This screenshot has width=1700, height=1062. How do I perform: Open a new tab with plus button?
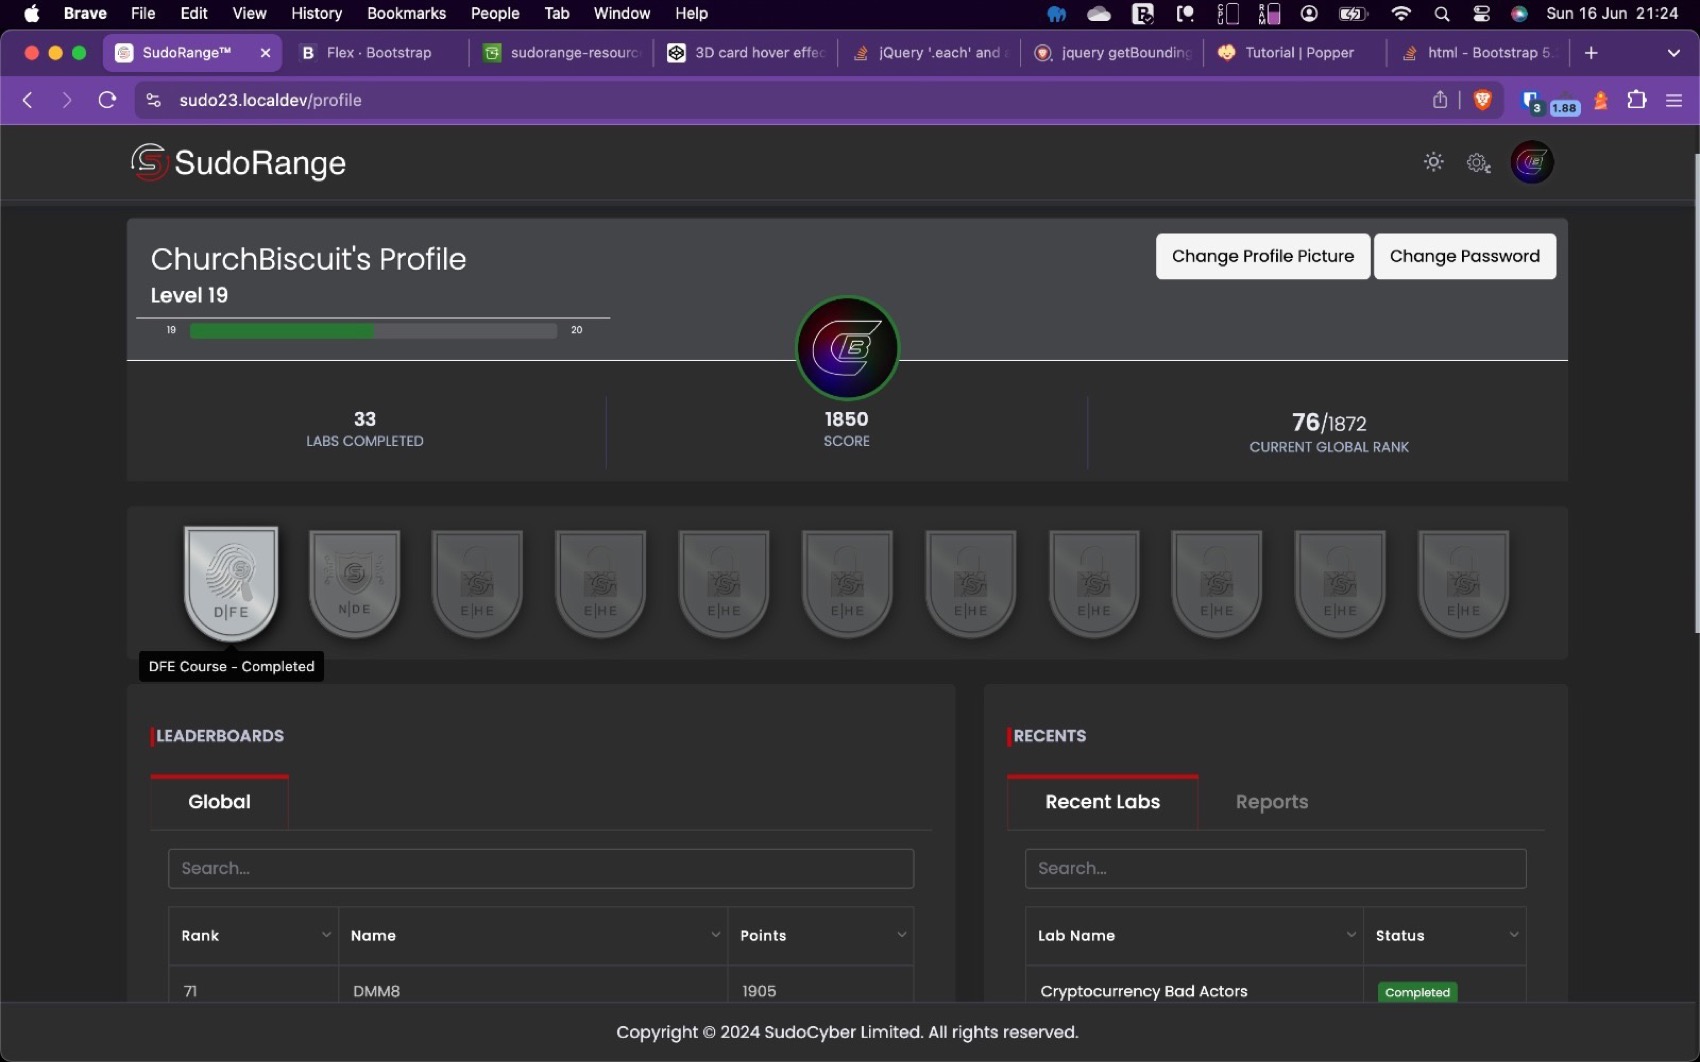(1591, 53)
